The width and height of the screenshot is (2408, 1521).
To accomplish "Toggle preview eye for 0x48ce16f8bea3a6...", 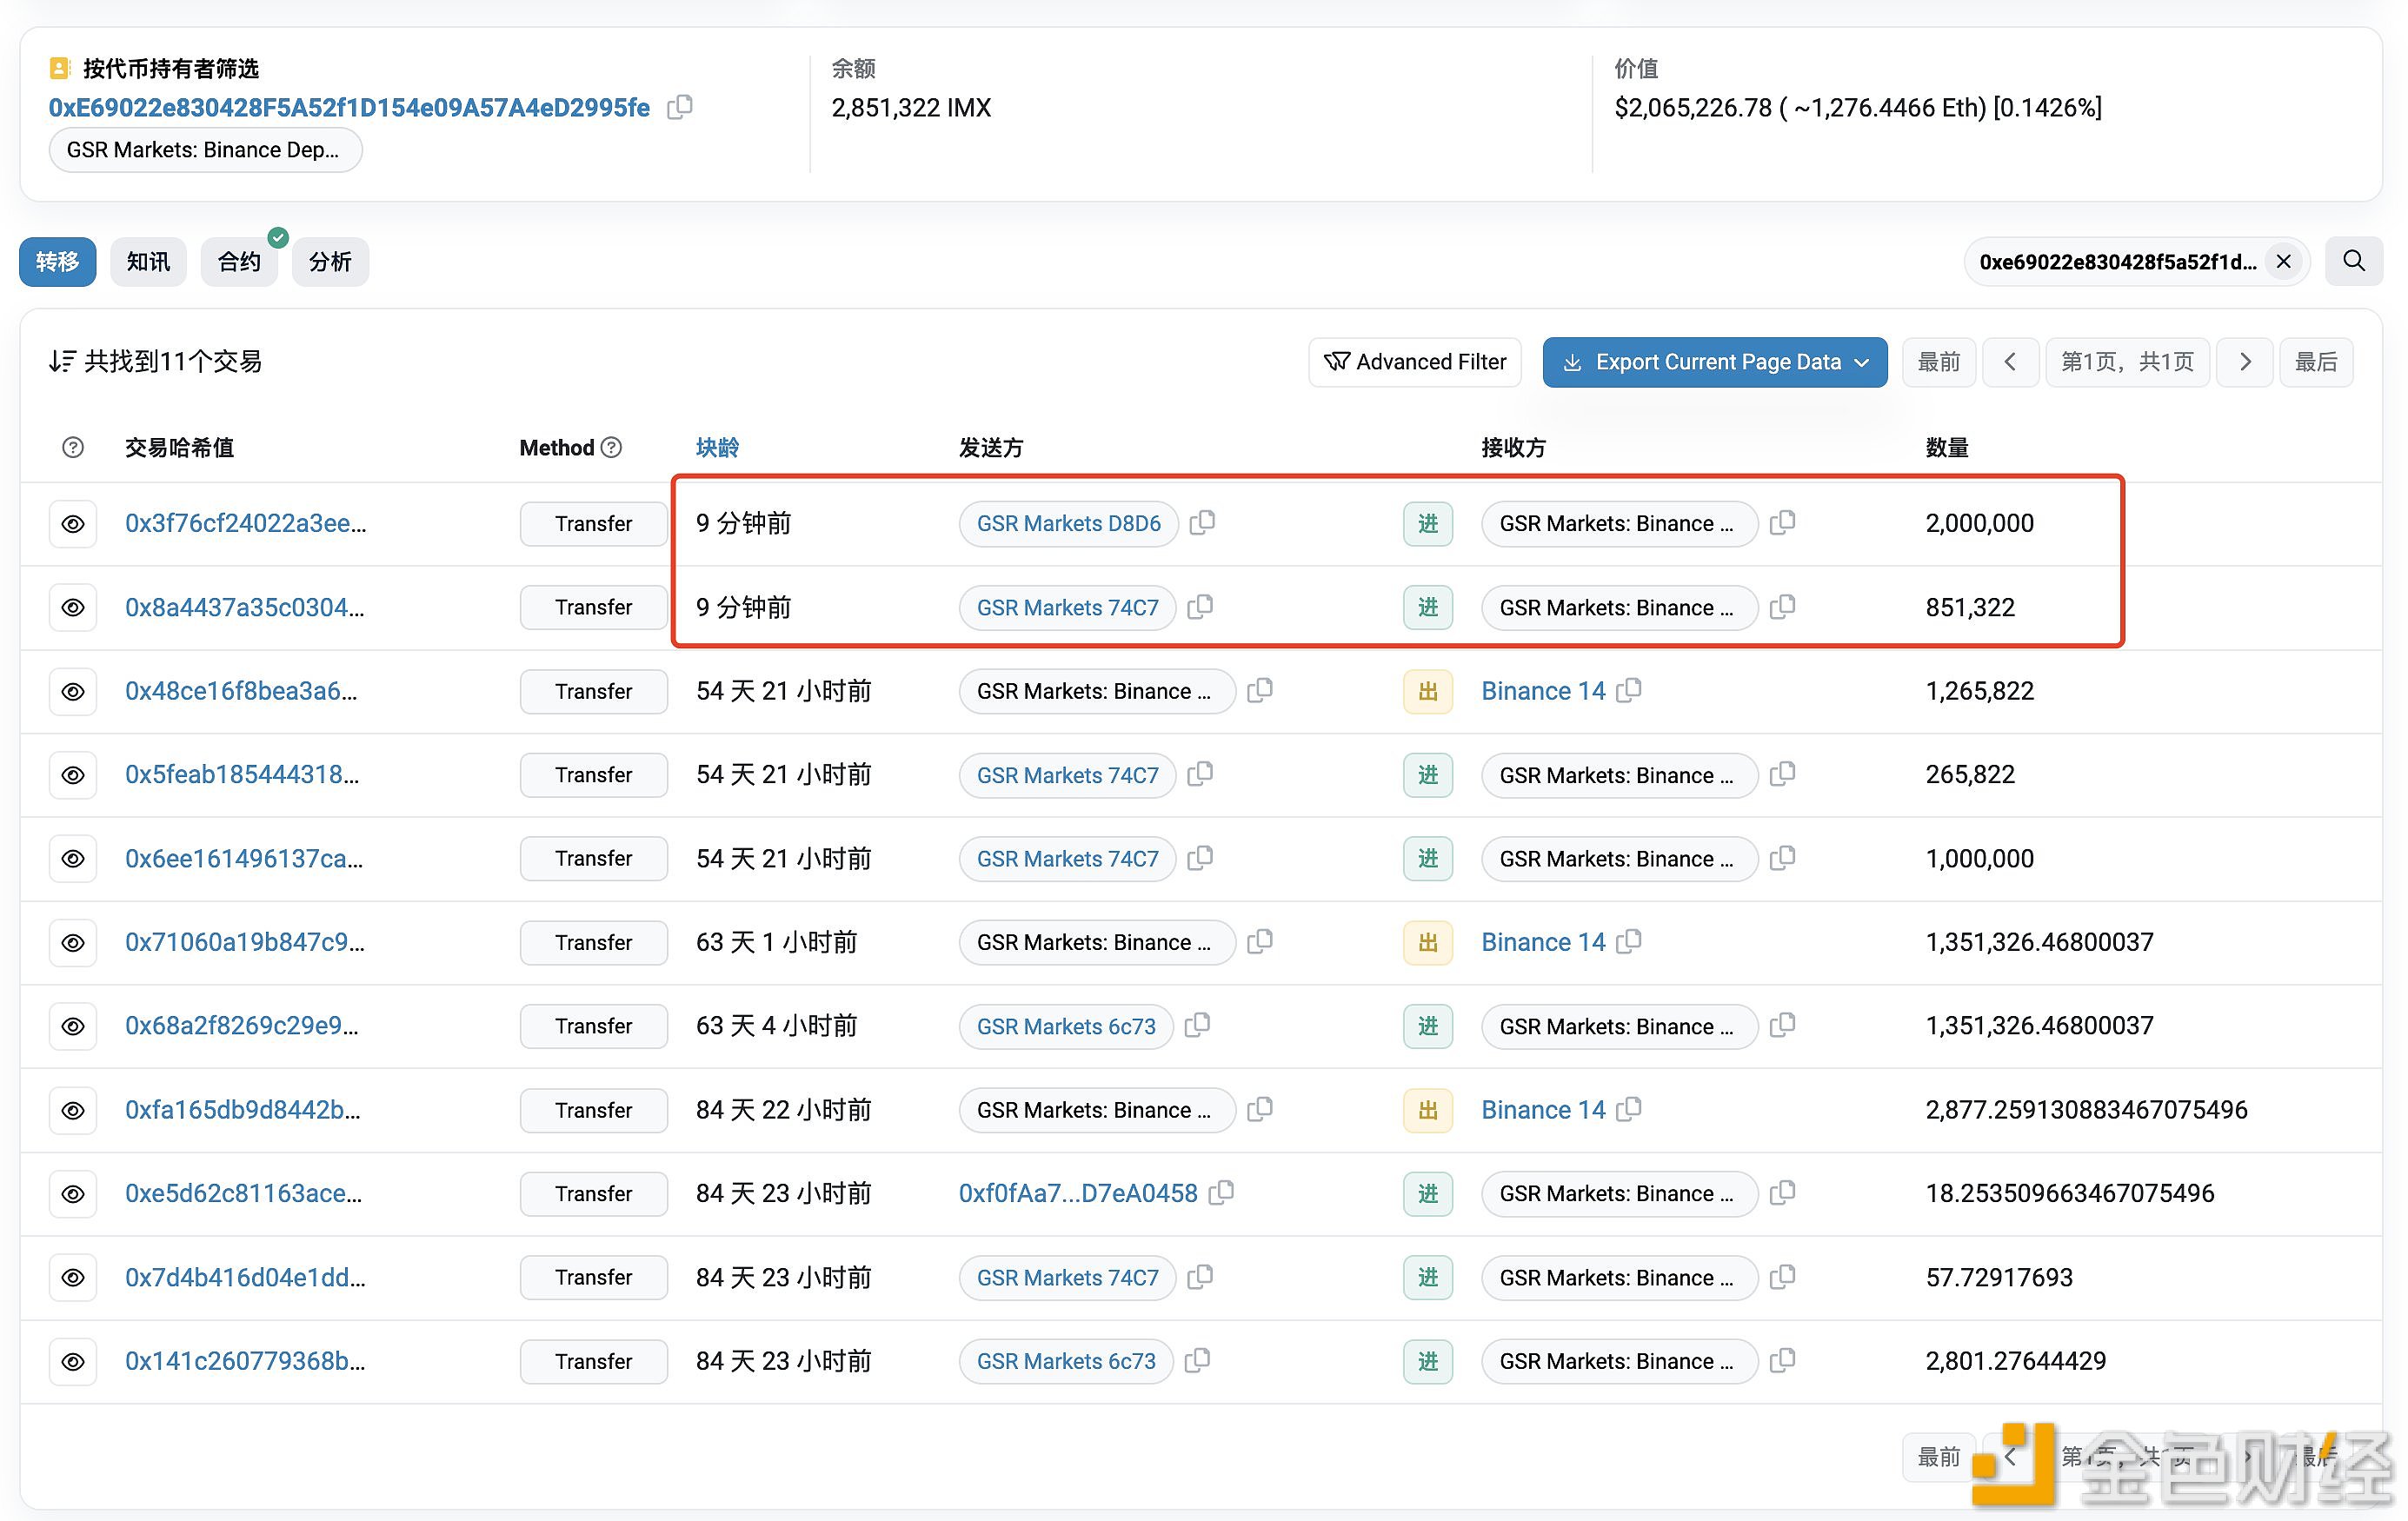I will pos(73,691).
